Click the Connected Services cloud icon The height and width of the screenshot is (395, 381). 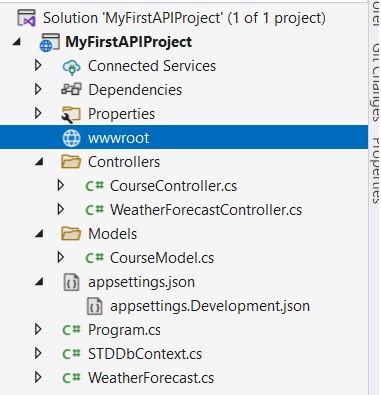pos(71,66)
